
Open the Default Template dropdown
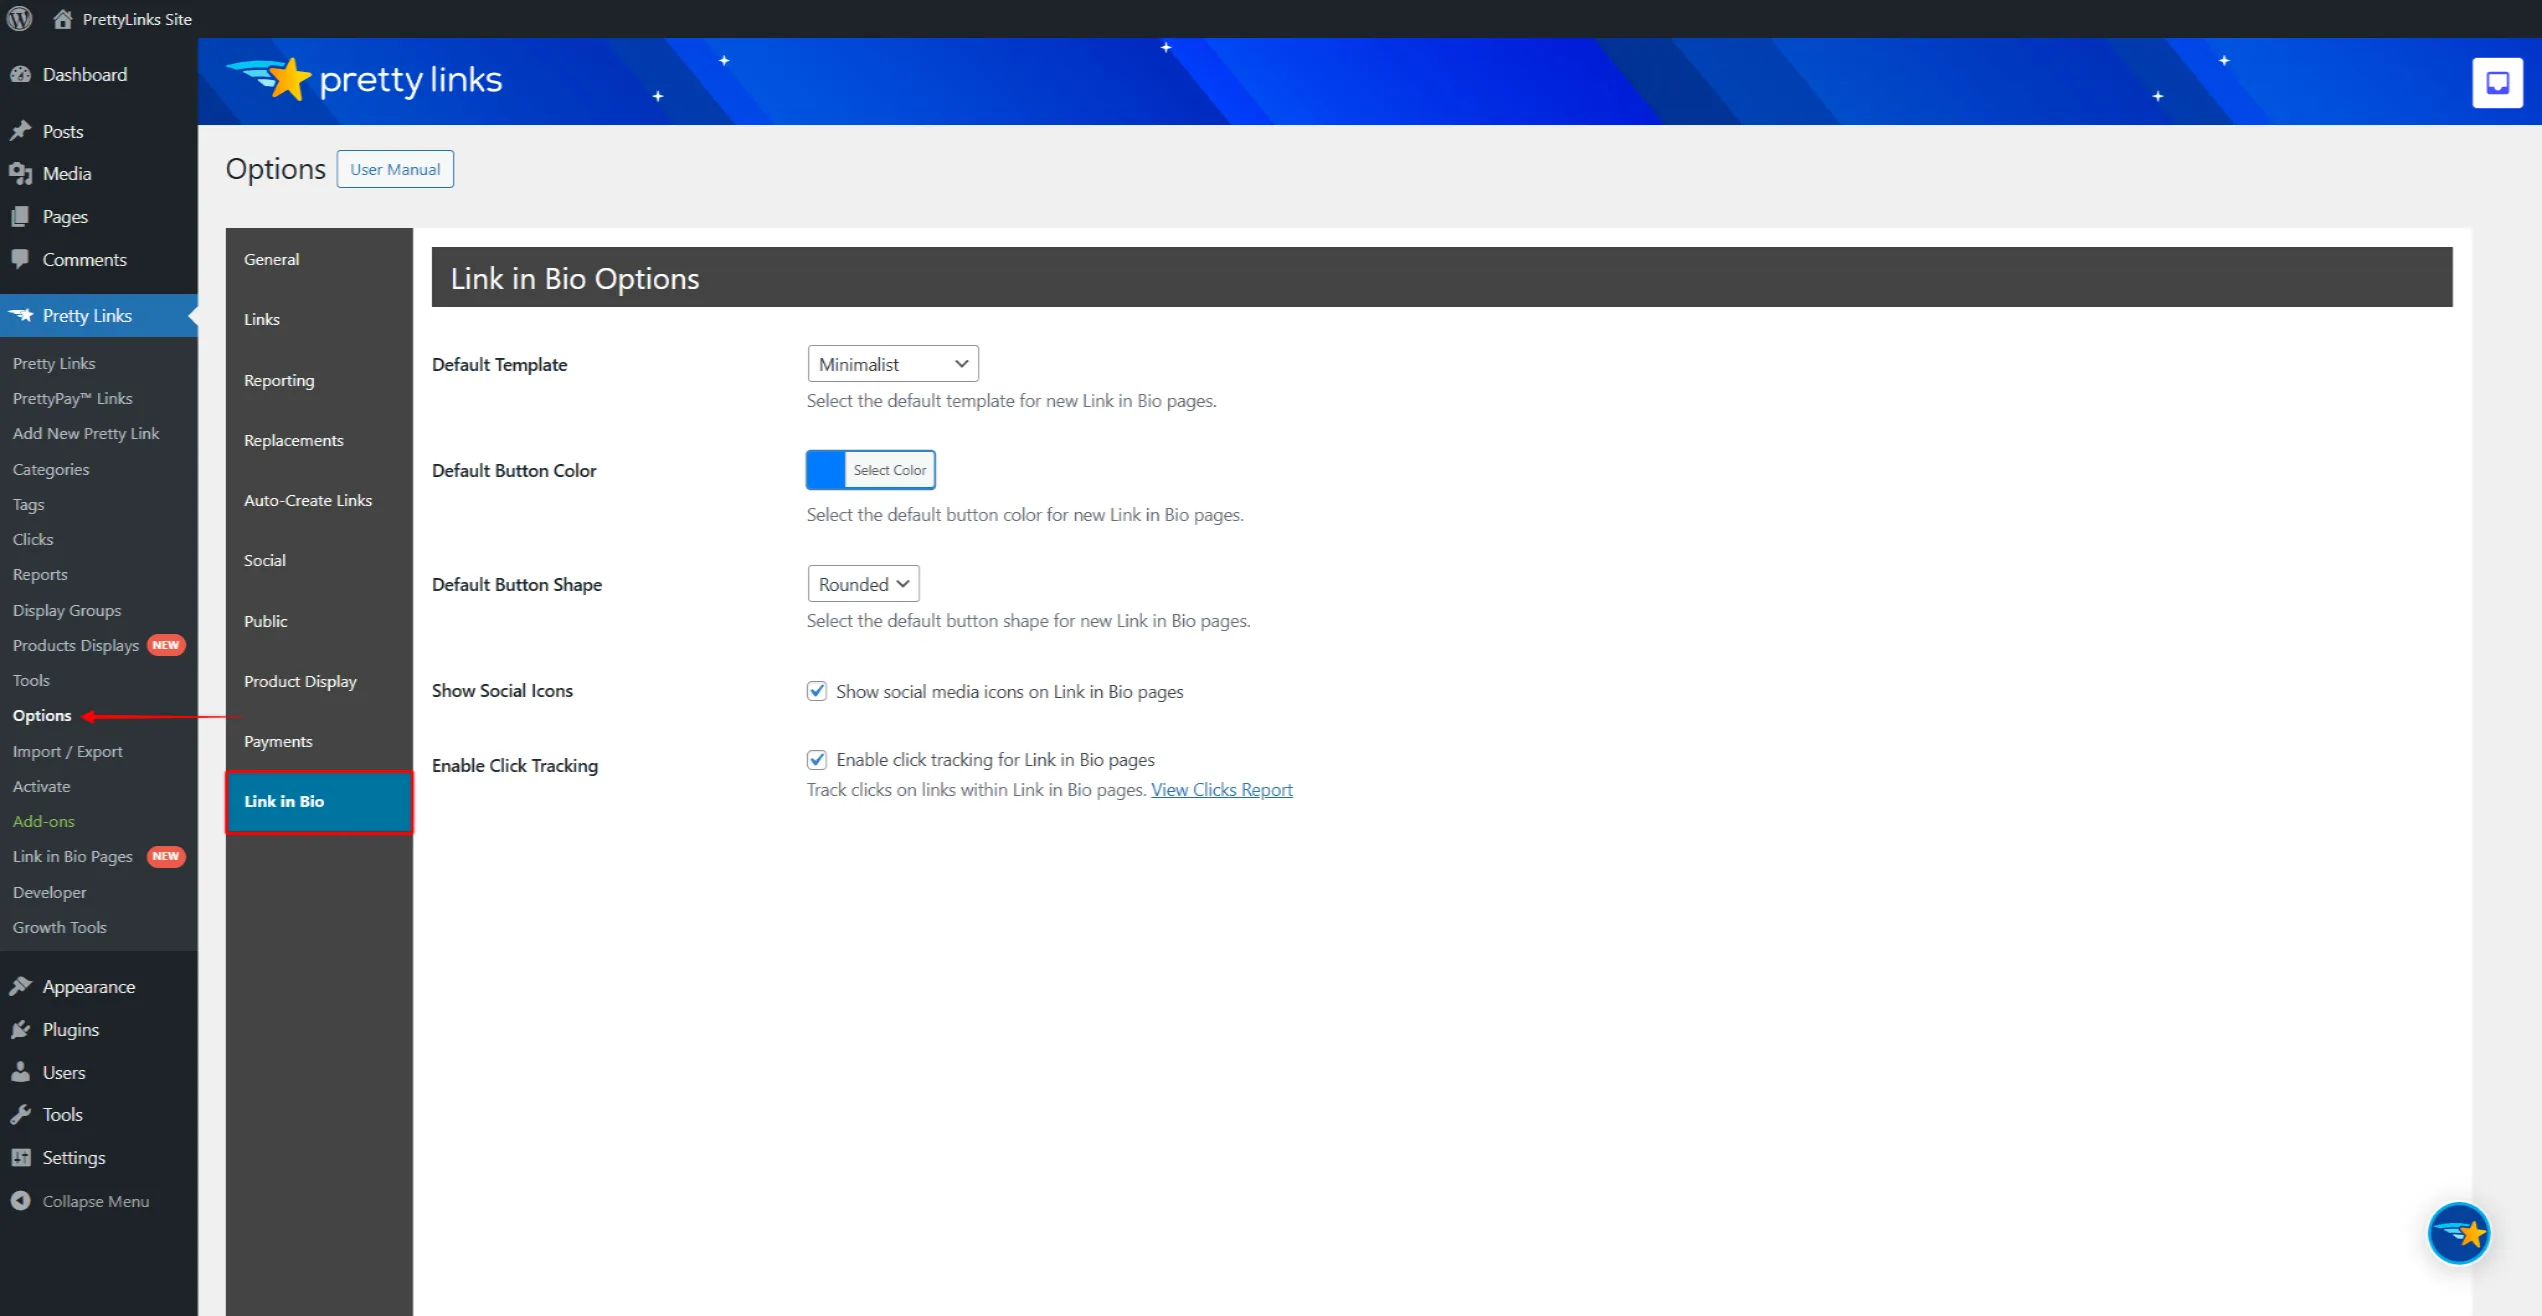pos(892,364)
